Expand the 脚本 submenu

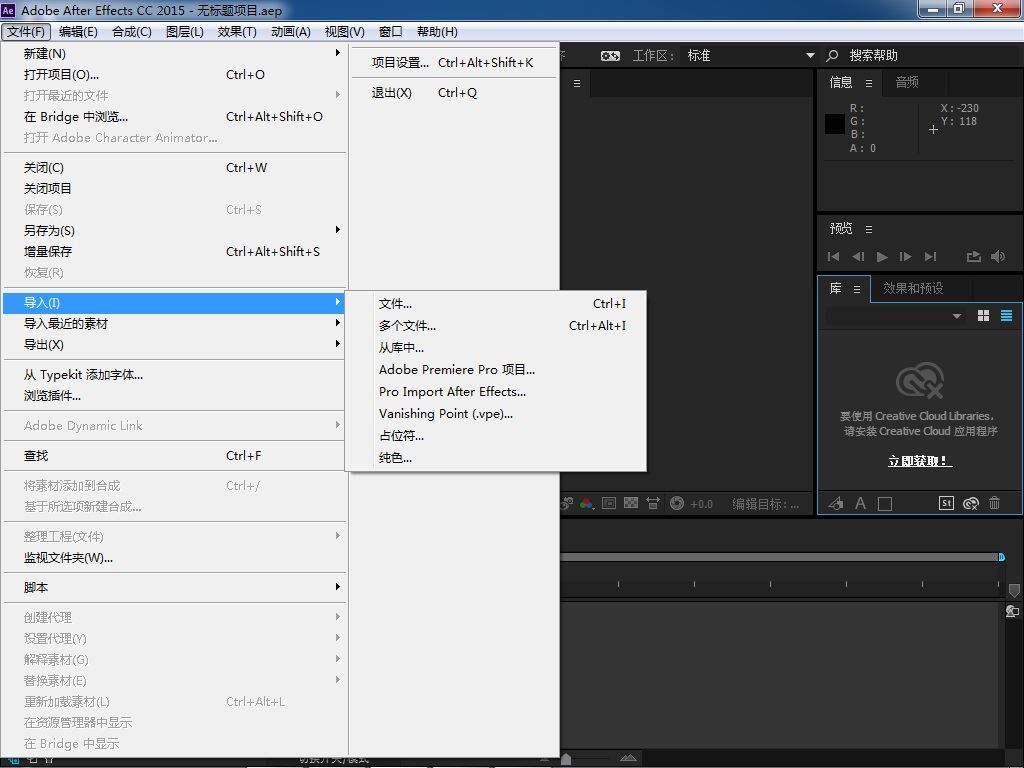[175, 587]
